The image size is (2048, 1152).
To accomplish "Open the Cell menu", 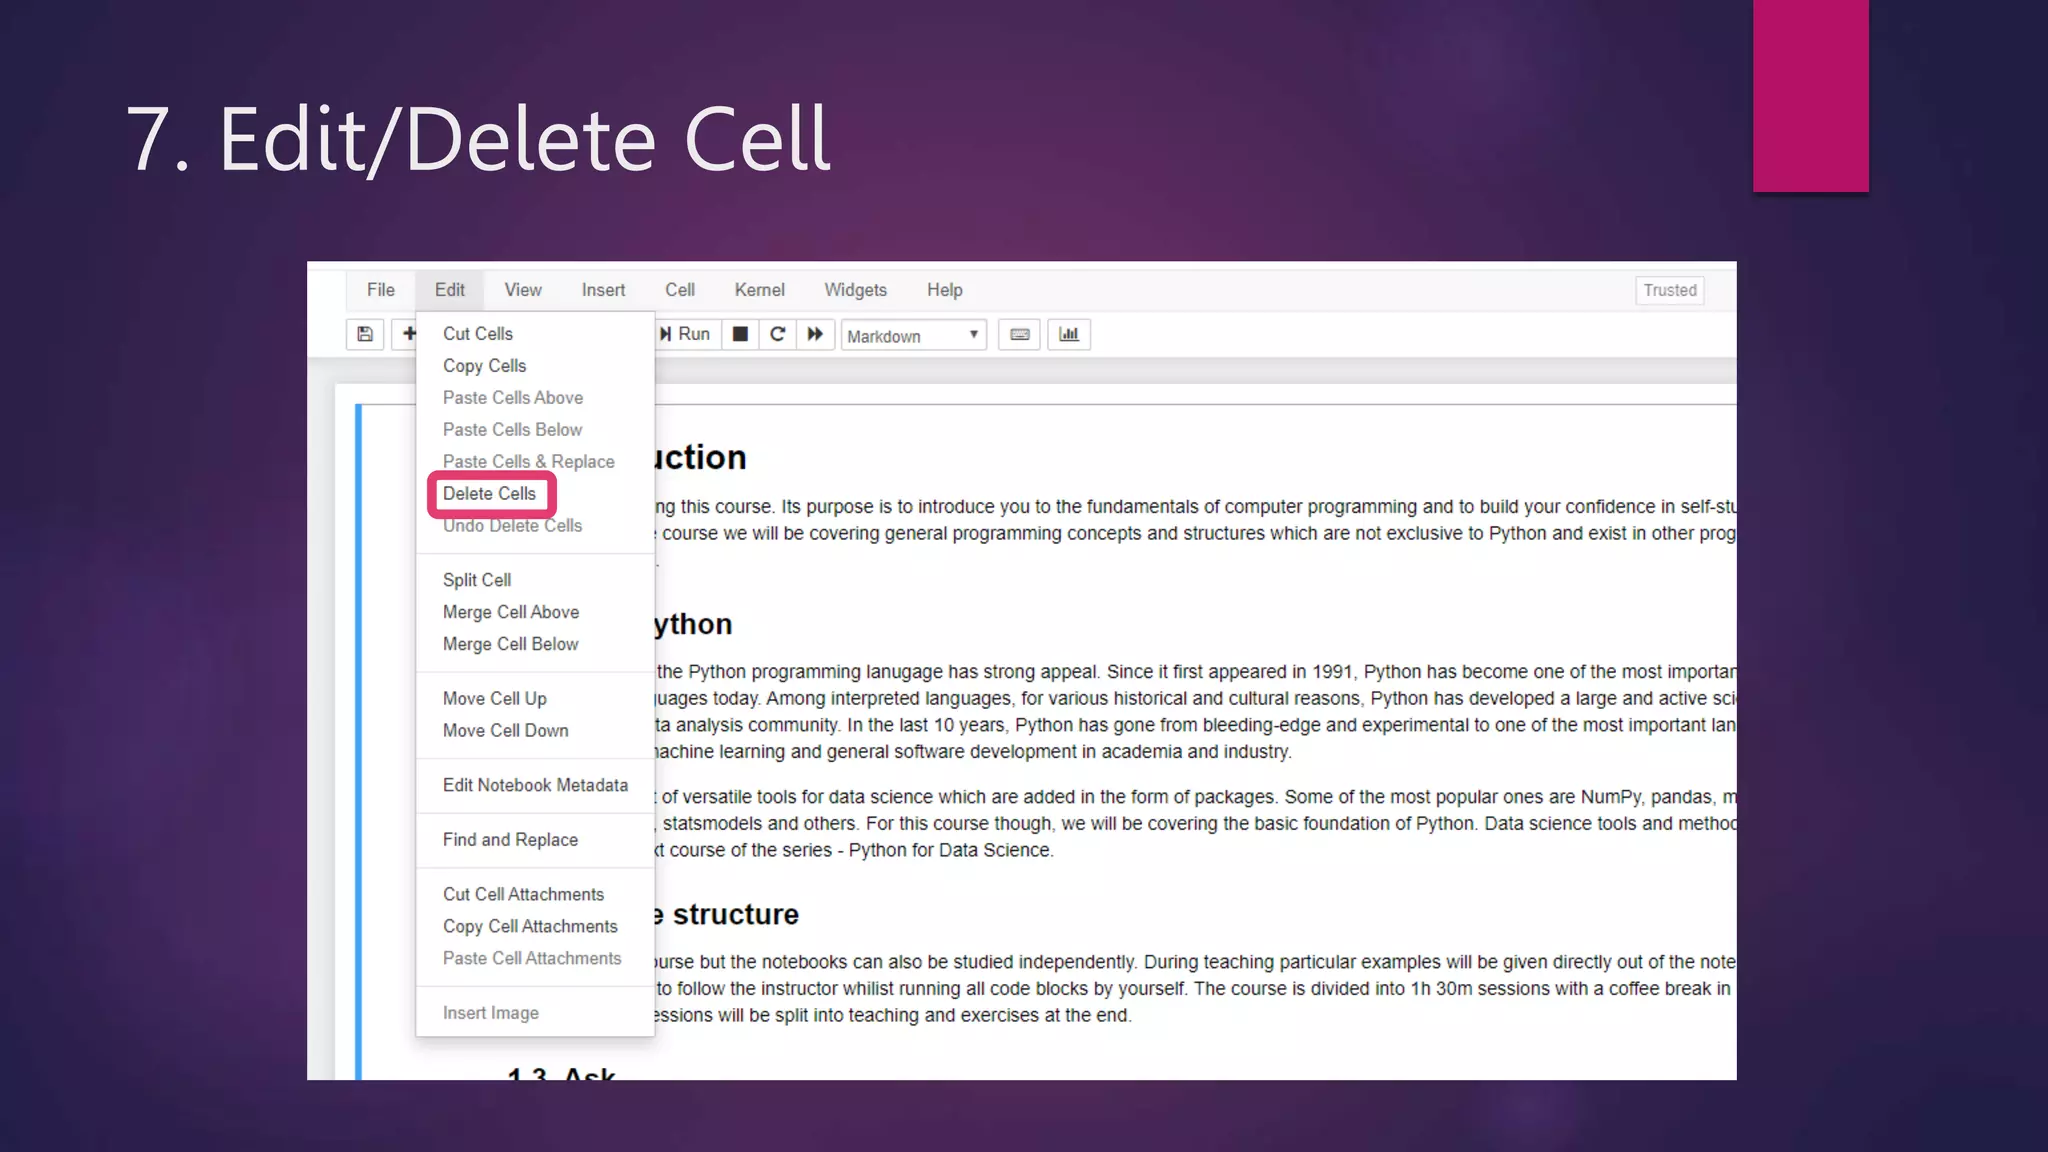I will [x=680, y=290].
